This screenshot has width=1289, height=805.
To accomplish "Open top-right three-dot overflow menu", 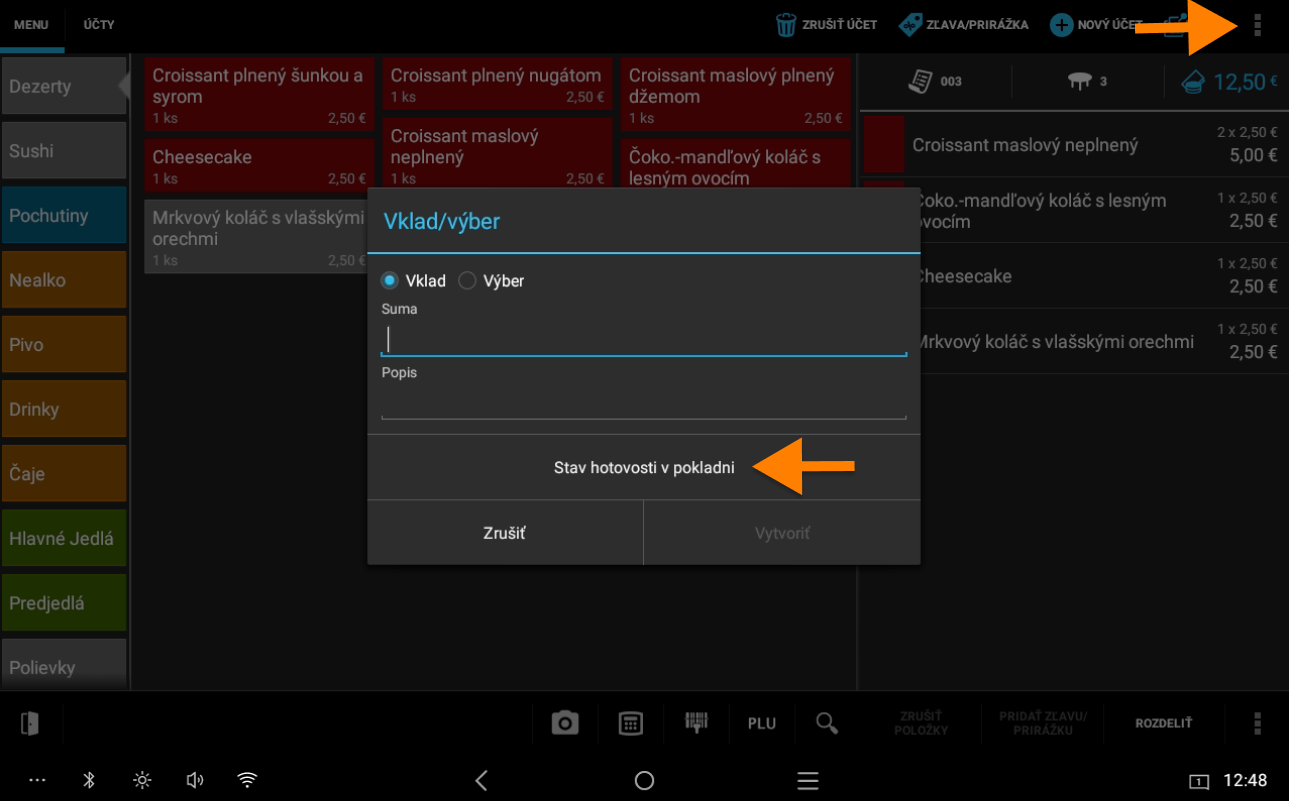I will (x=1257, y=25).
